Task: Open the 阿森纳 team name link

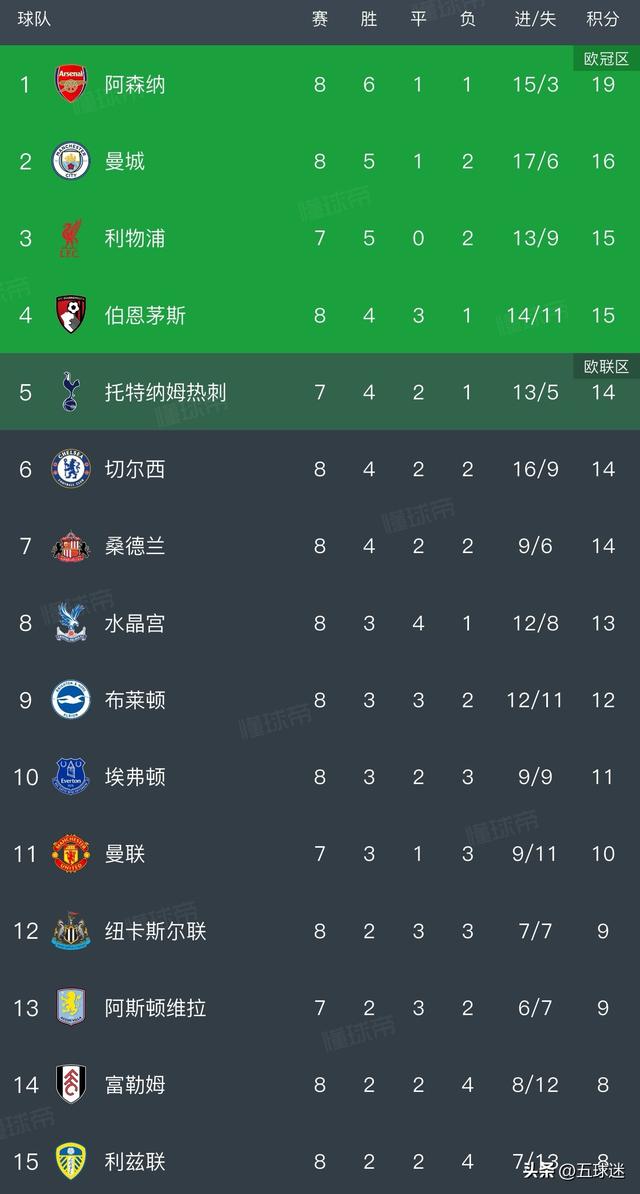Action: [x=135, y=84]
